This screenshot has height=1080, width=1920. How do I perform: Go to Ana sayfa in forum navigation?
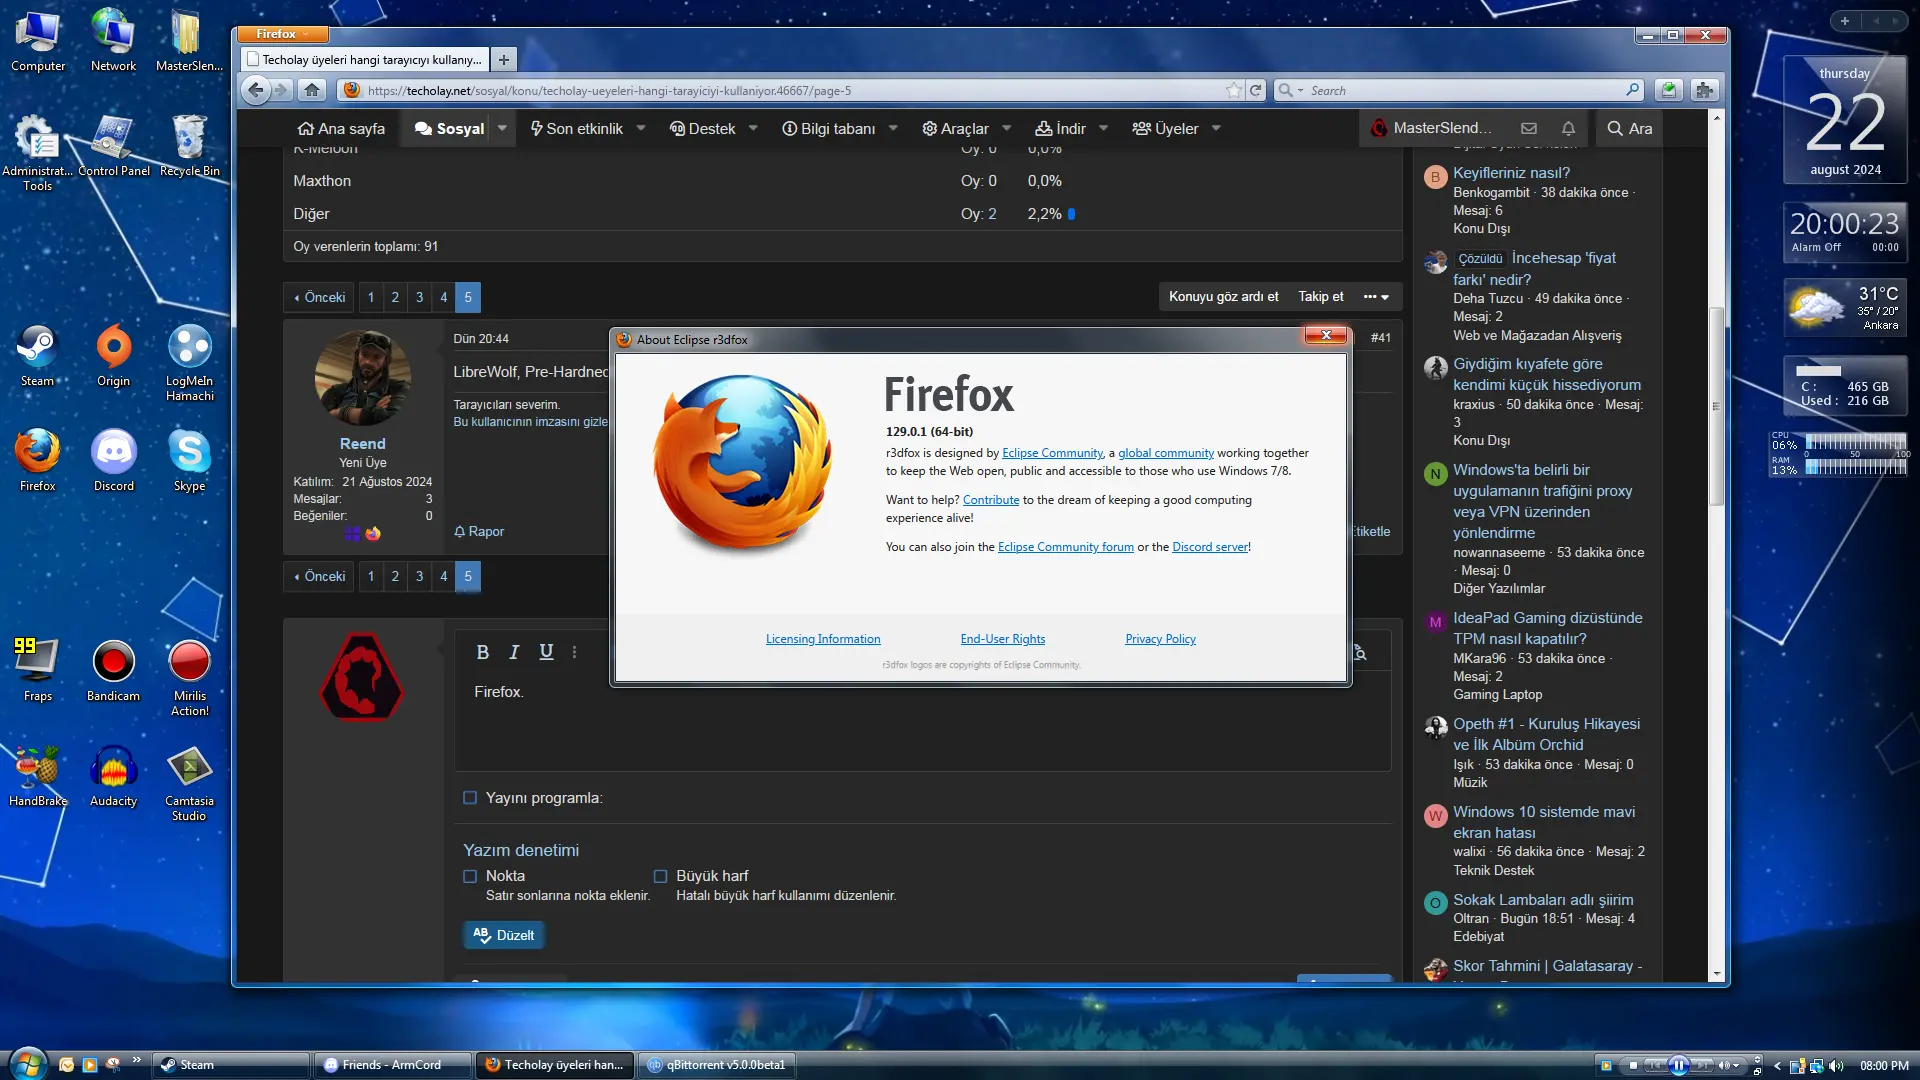(x=341, y=128)
